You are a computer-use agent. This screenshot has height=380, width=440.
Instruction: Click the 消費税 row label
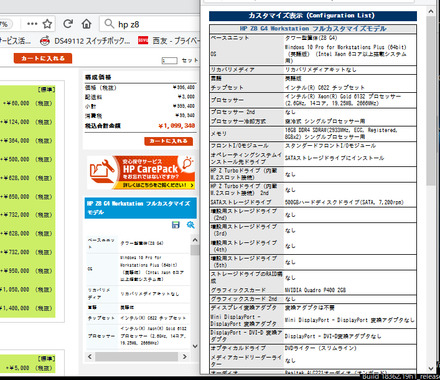click(93, 116)
